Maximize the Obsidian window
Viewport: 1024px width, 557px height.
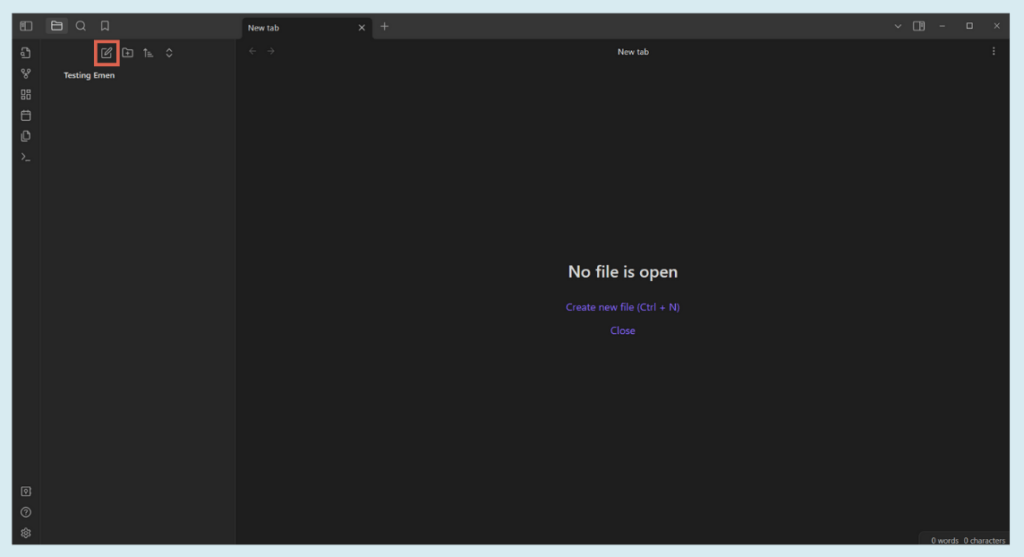[970, 27]
